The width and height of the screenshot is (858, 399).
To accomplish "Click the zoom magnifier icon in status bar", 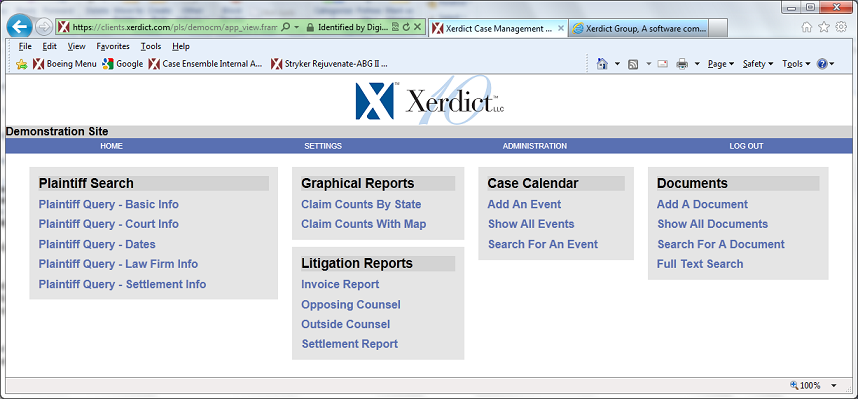I will click(x=794, y=385).
